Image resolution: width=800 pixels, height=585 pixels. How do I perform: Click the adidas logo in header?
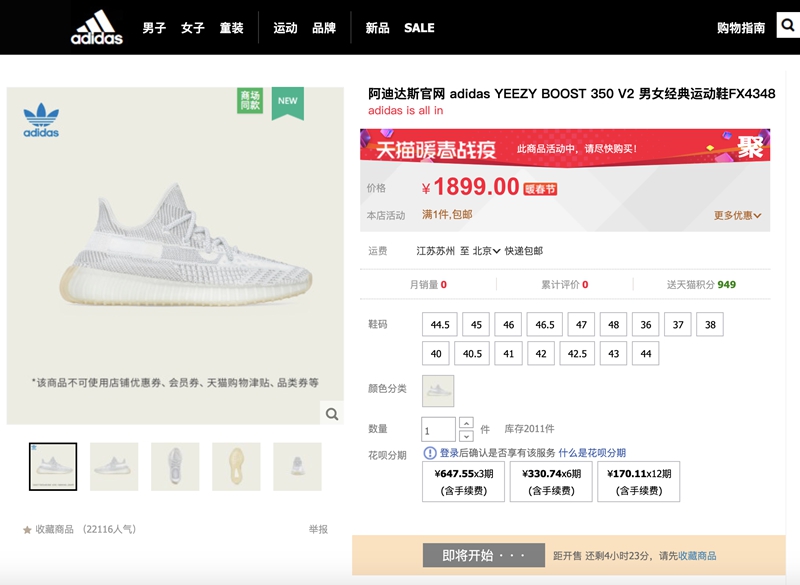pos(97,28)
